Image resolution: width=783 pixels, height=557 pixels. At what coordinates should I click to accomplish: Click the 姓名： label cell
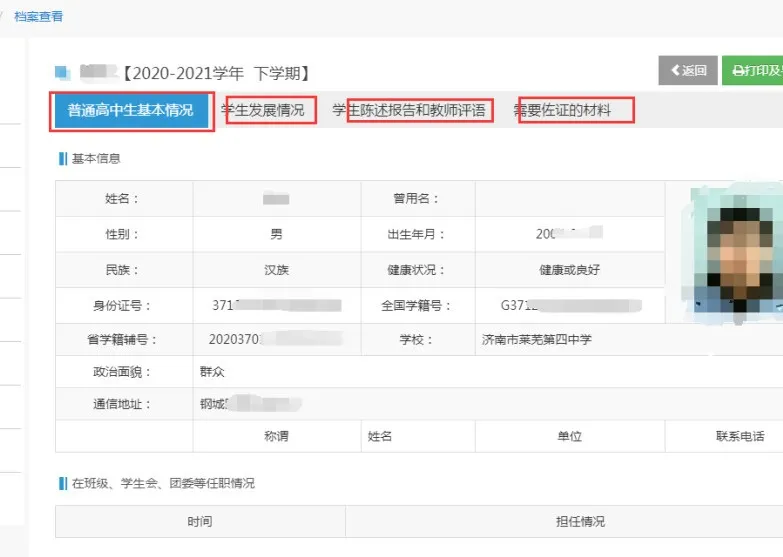pos(124,199)
